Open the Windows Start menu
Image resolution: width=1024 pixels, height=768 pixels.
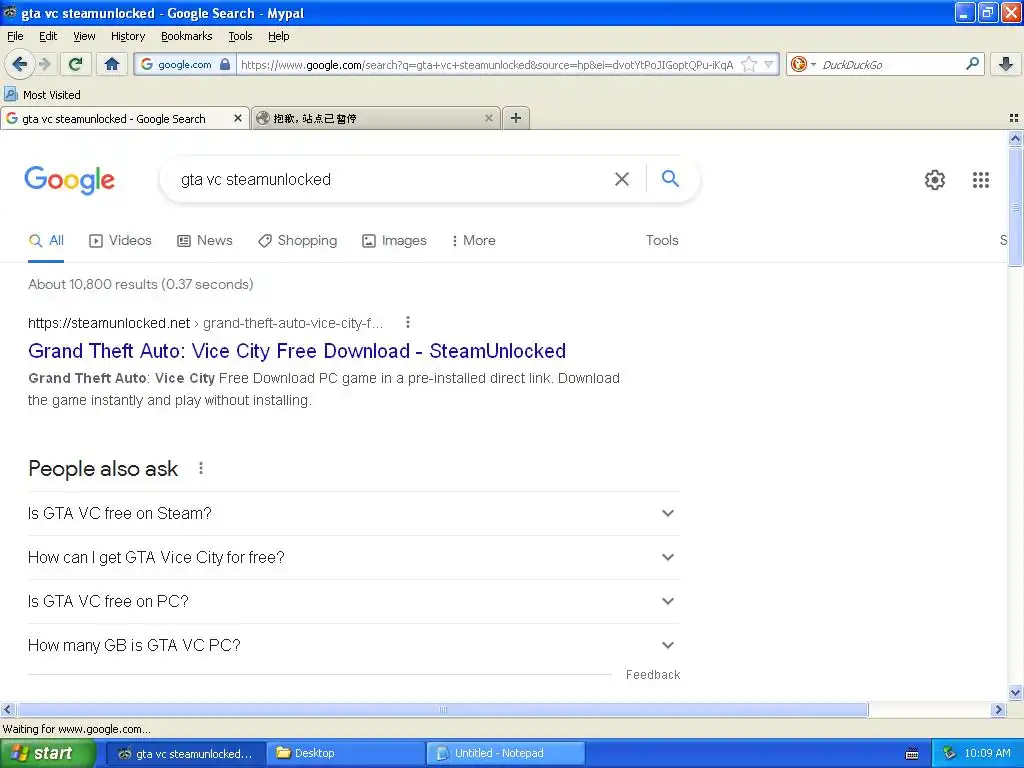[48, 753]
